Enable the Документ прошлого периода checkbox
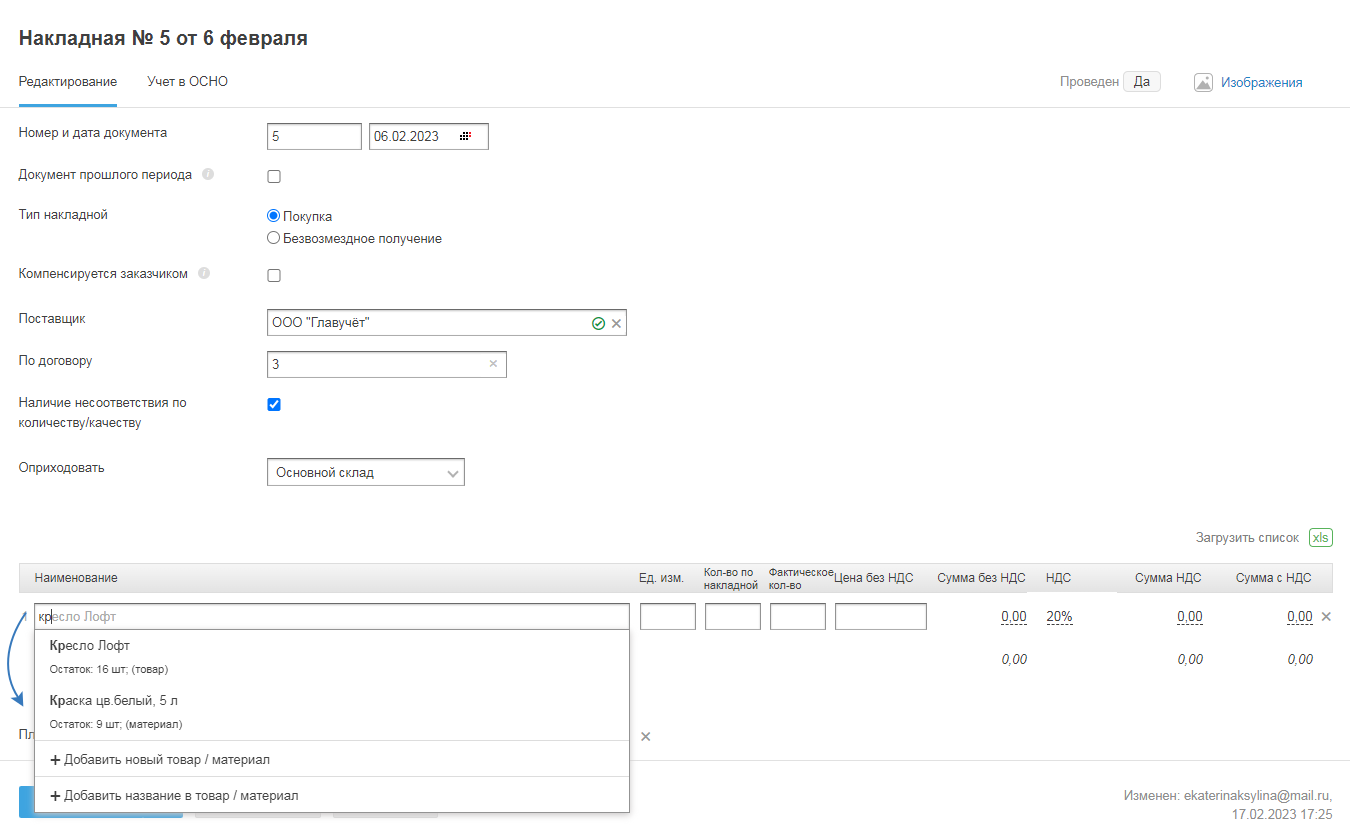1350x839 pixels. tap(274, 177)
